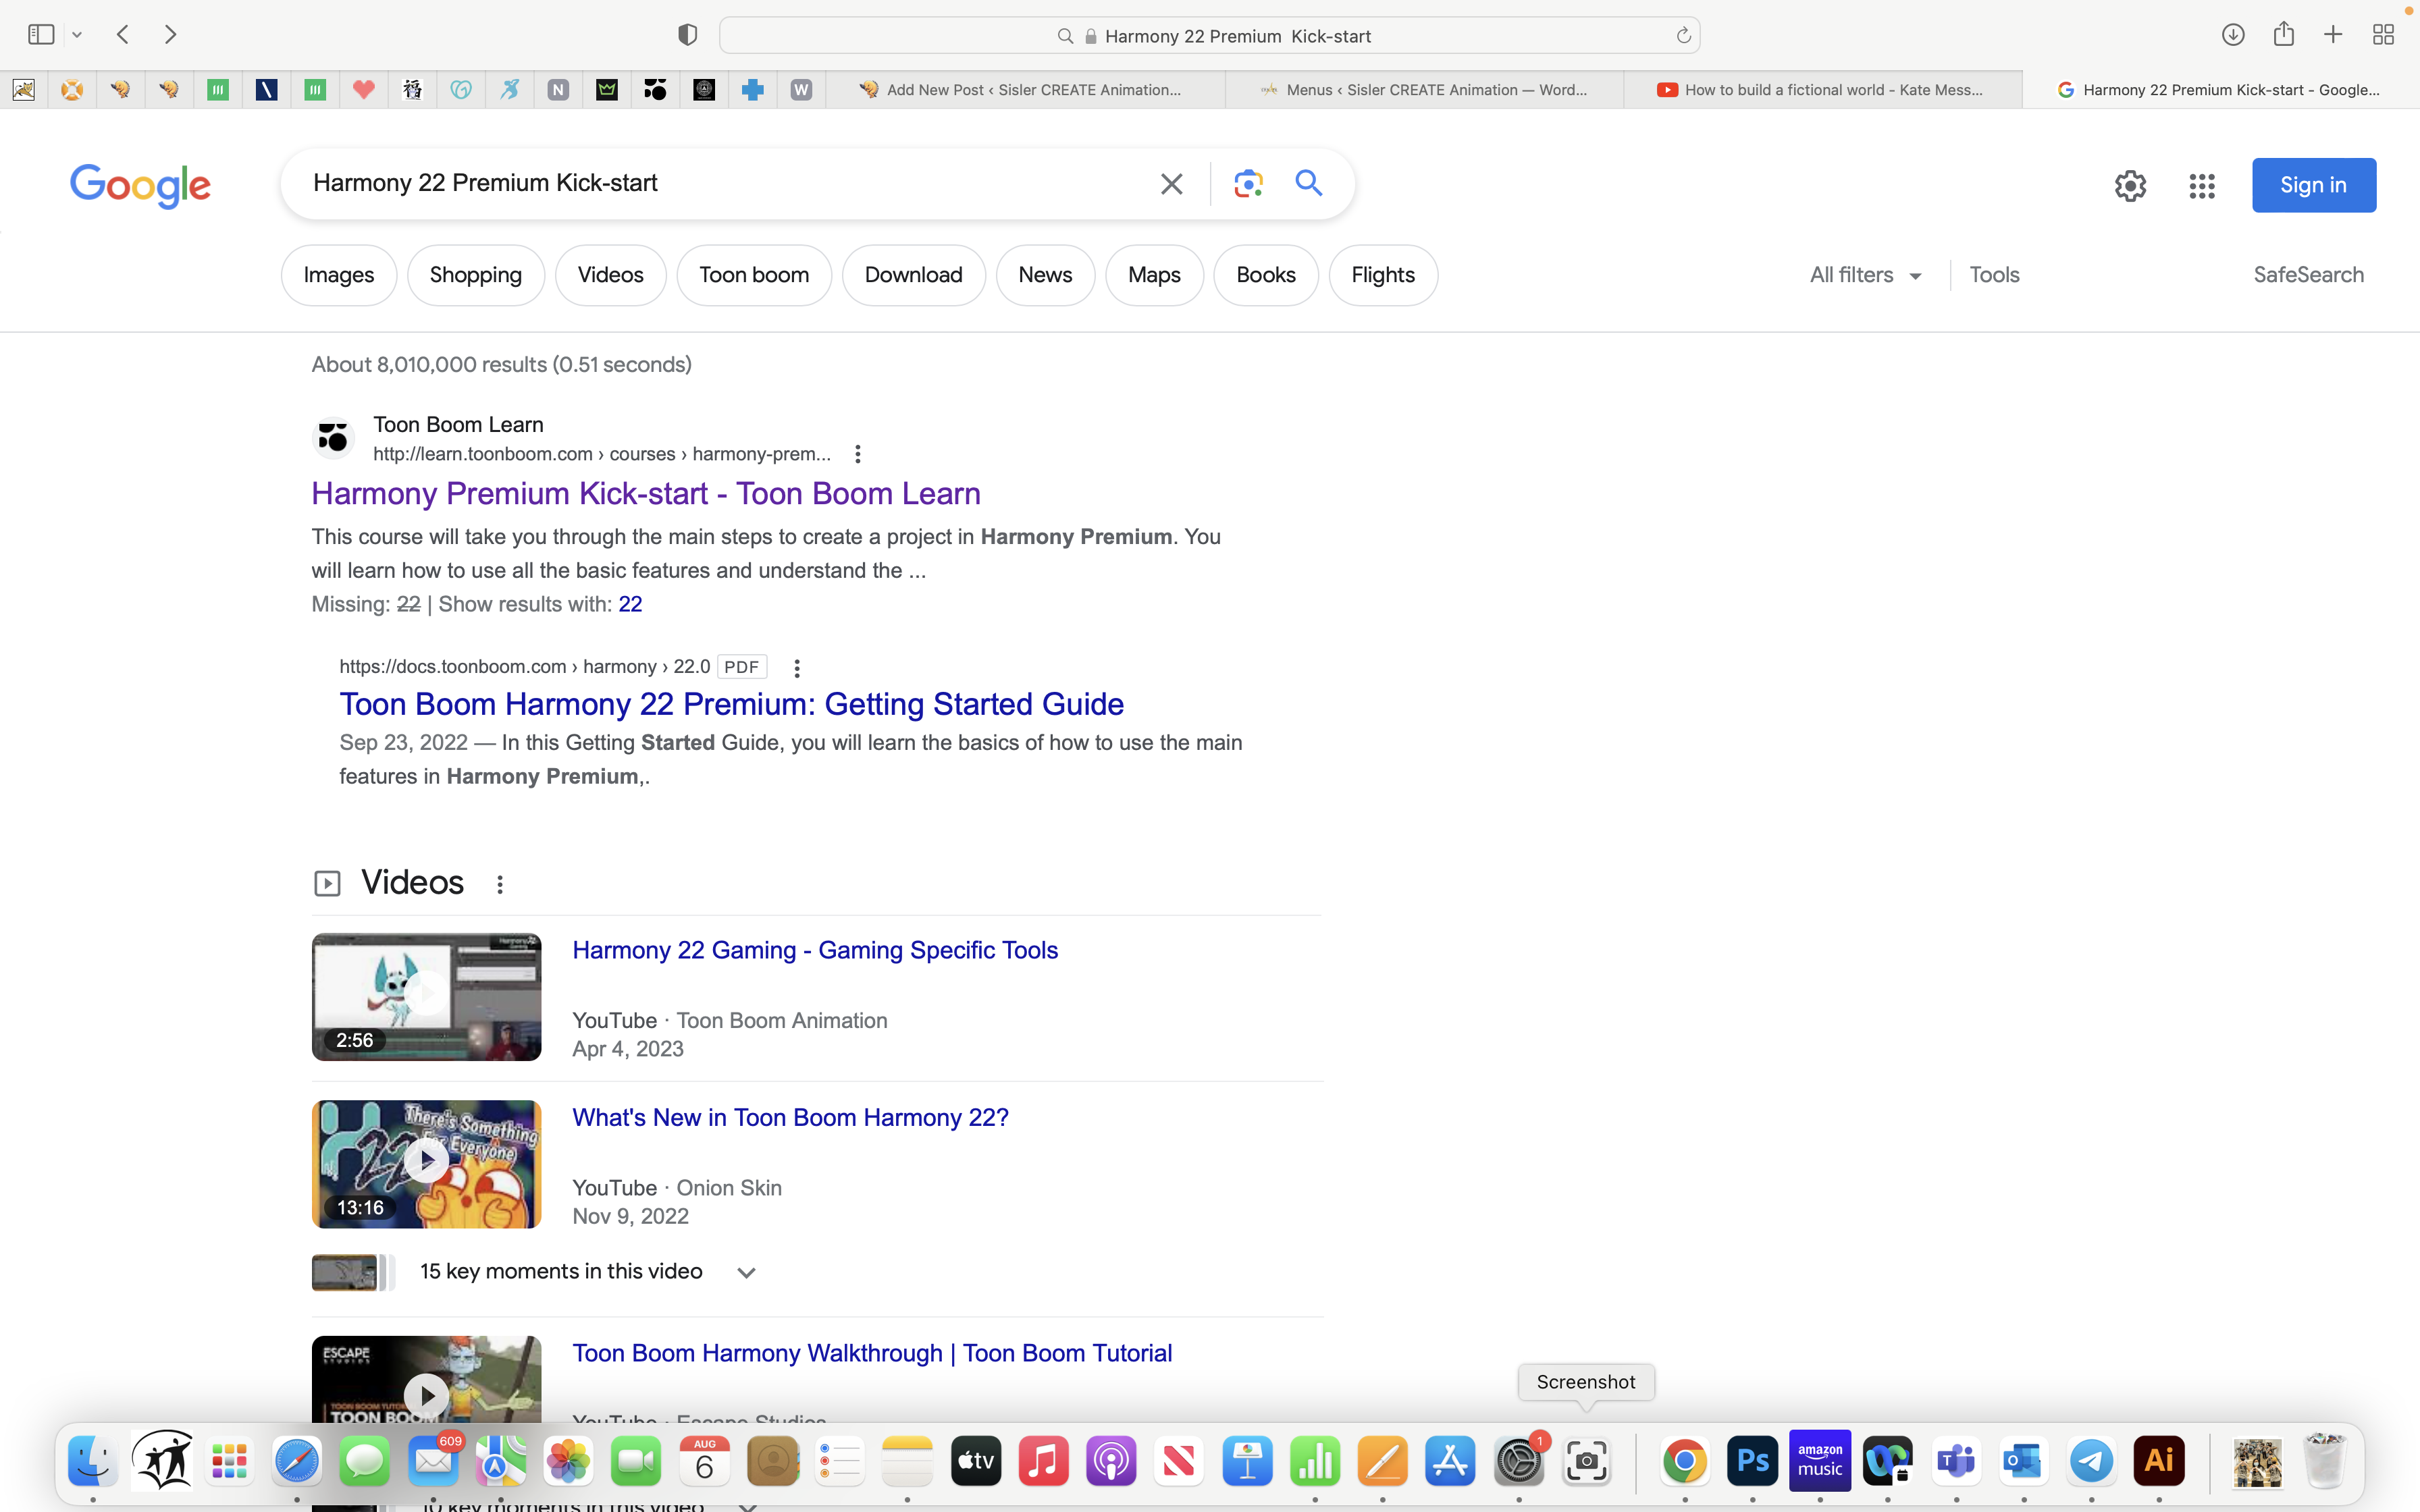Select the Flights filter chip
Screen dimensions: 2420x1512
point(1383,275)
